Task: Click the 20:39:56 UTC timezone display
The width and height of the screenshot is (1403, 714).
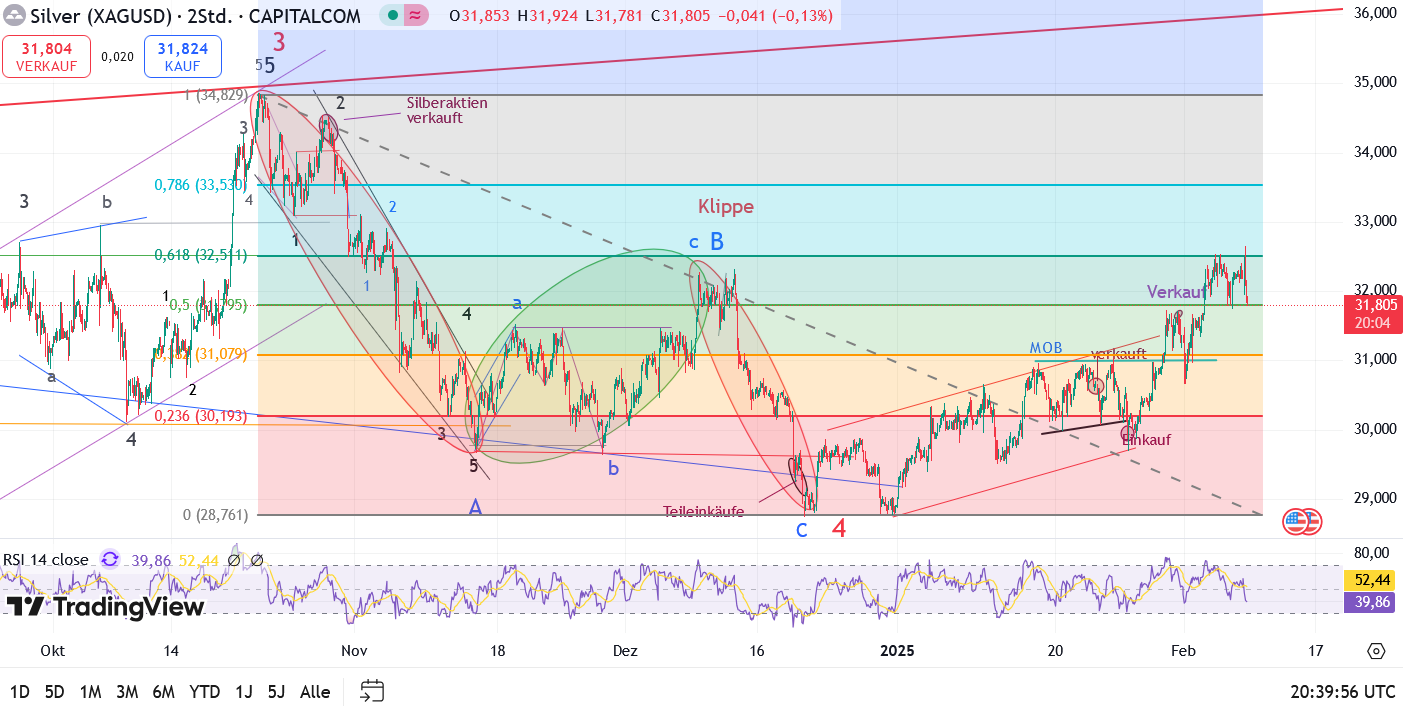Action: click(1342, 692)
